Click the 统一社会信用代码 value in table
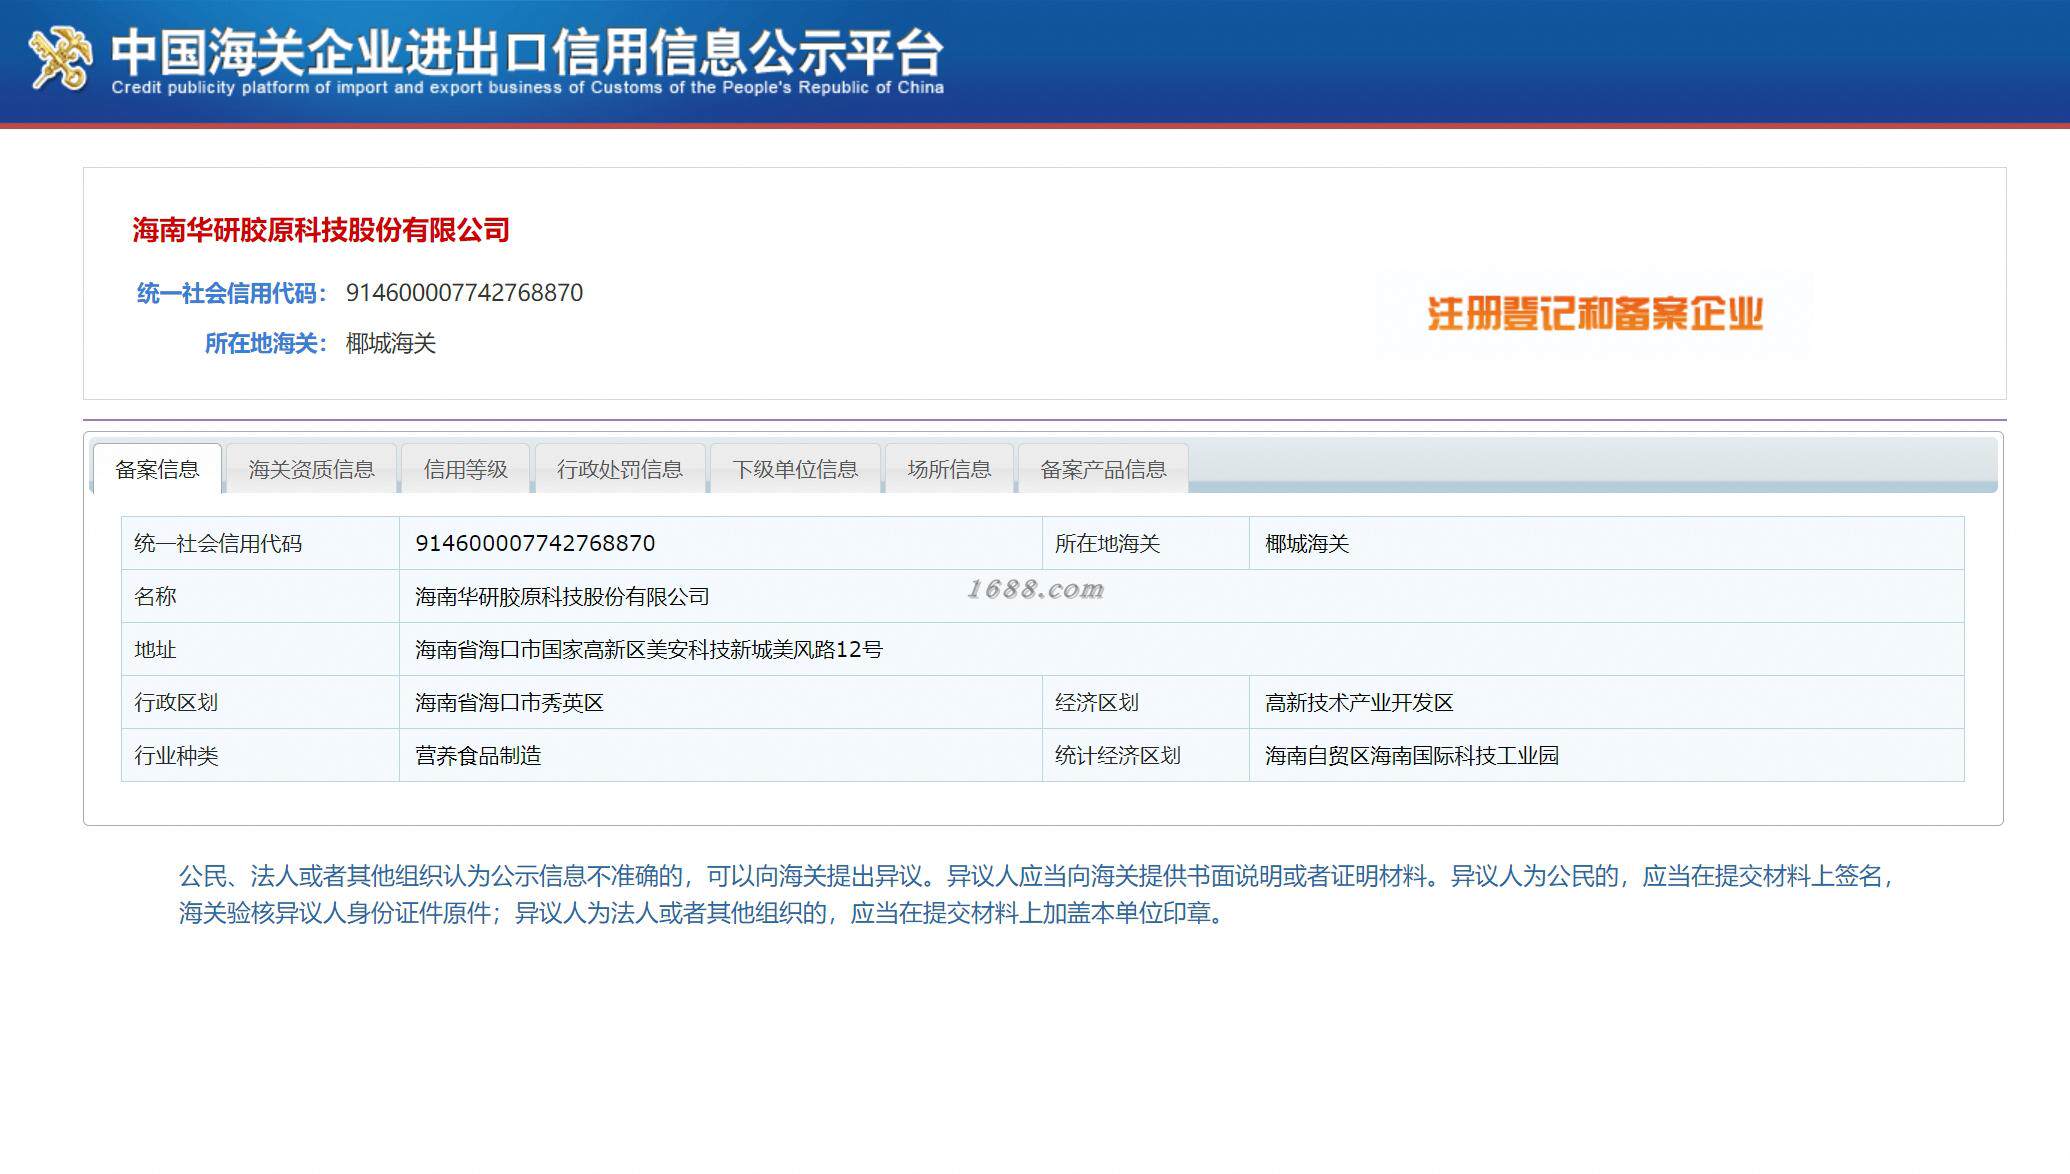The image size is (2070, 1174). point(535,543)
